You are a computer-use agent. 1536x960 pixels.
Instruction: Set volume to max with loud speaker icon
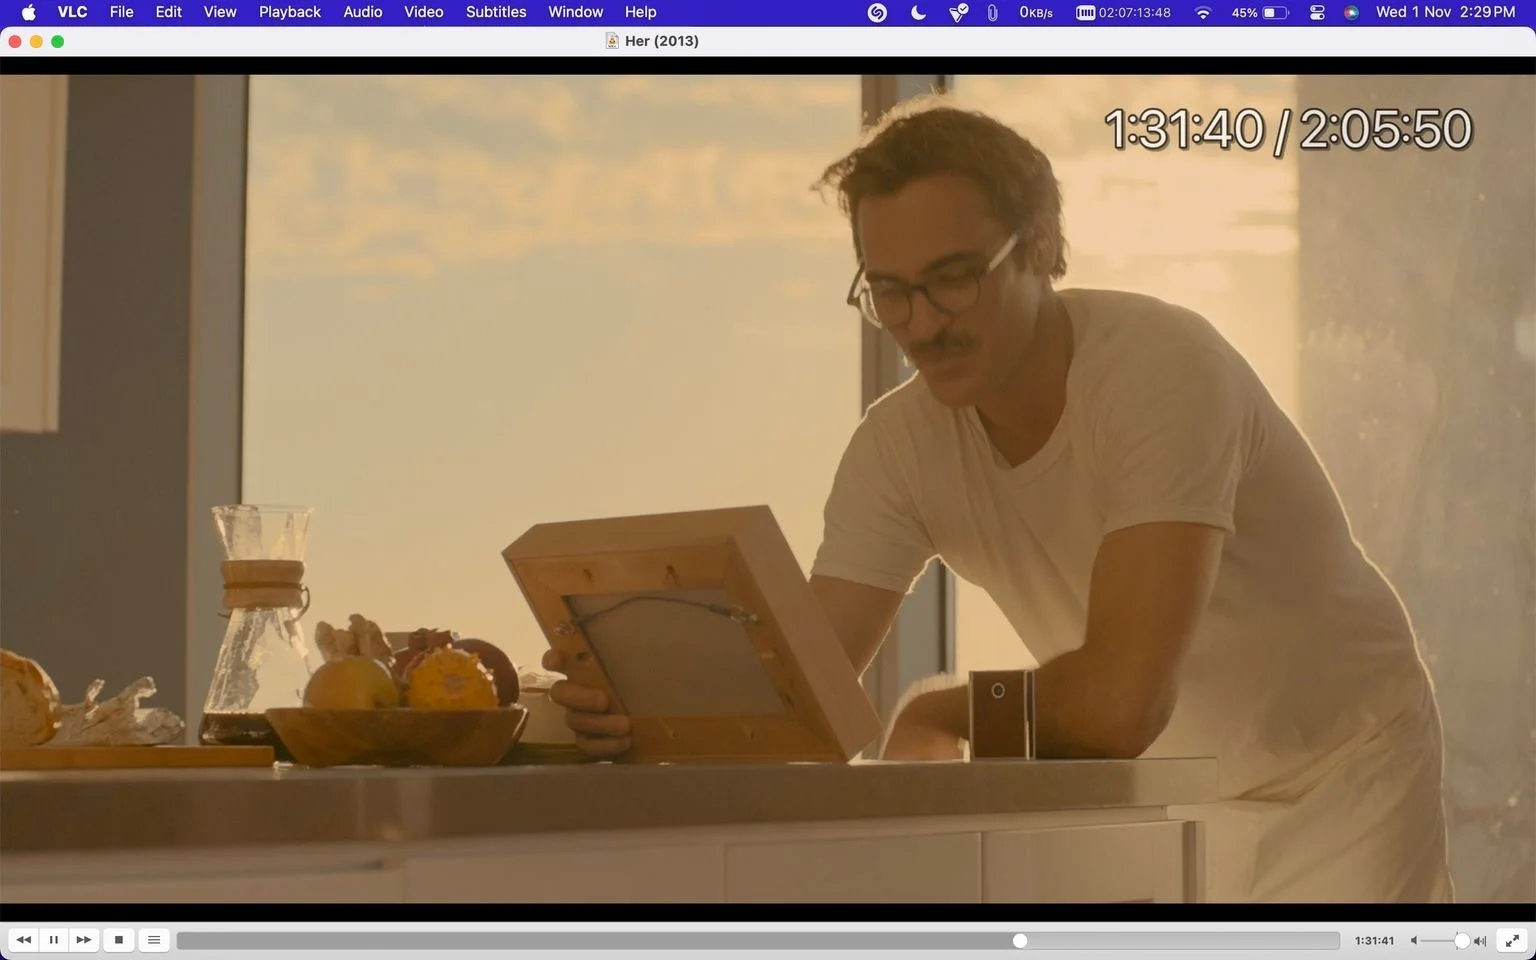(1480, 941)
